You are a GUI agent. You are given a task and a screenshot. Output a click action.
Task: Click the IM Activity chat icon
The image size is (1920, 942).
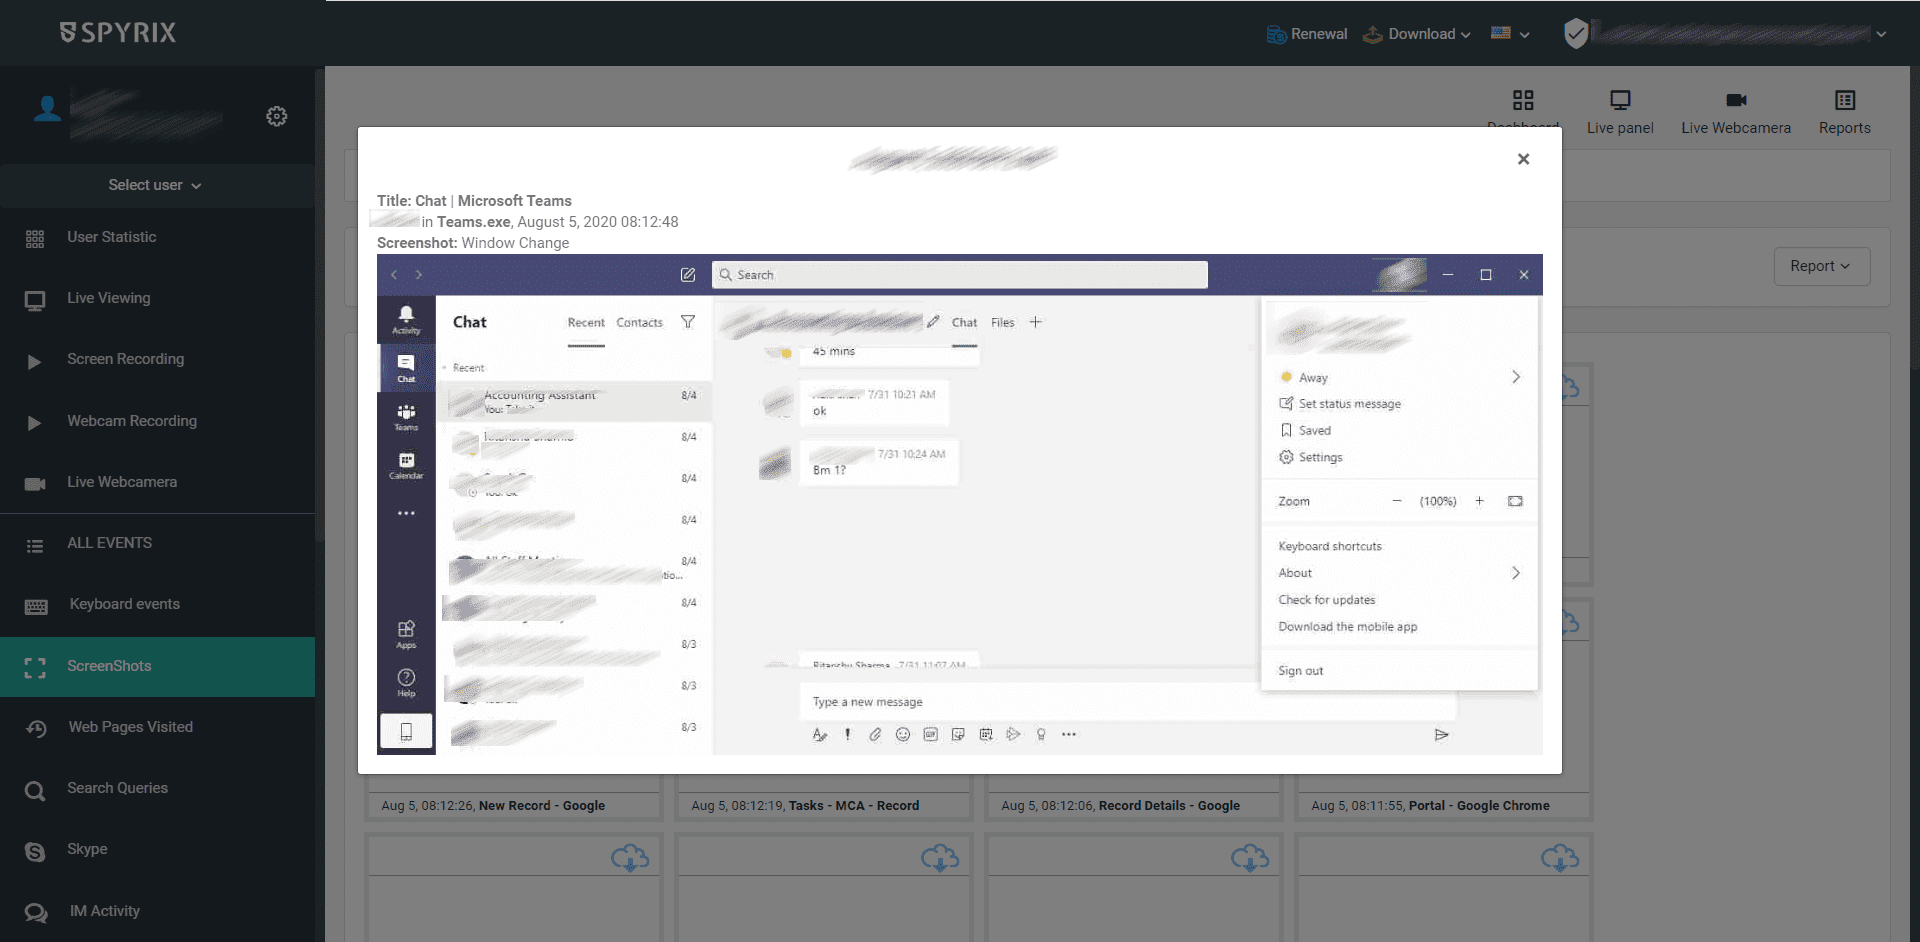(x=35, y=912)
